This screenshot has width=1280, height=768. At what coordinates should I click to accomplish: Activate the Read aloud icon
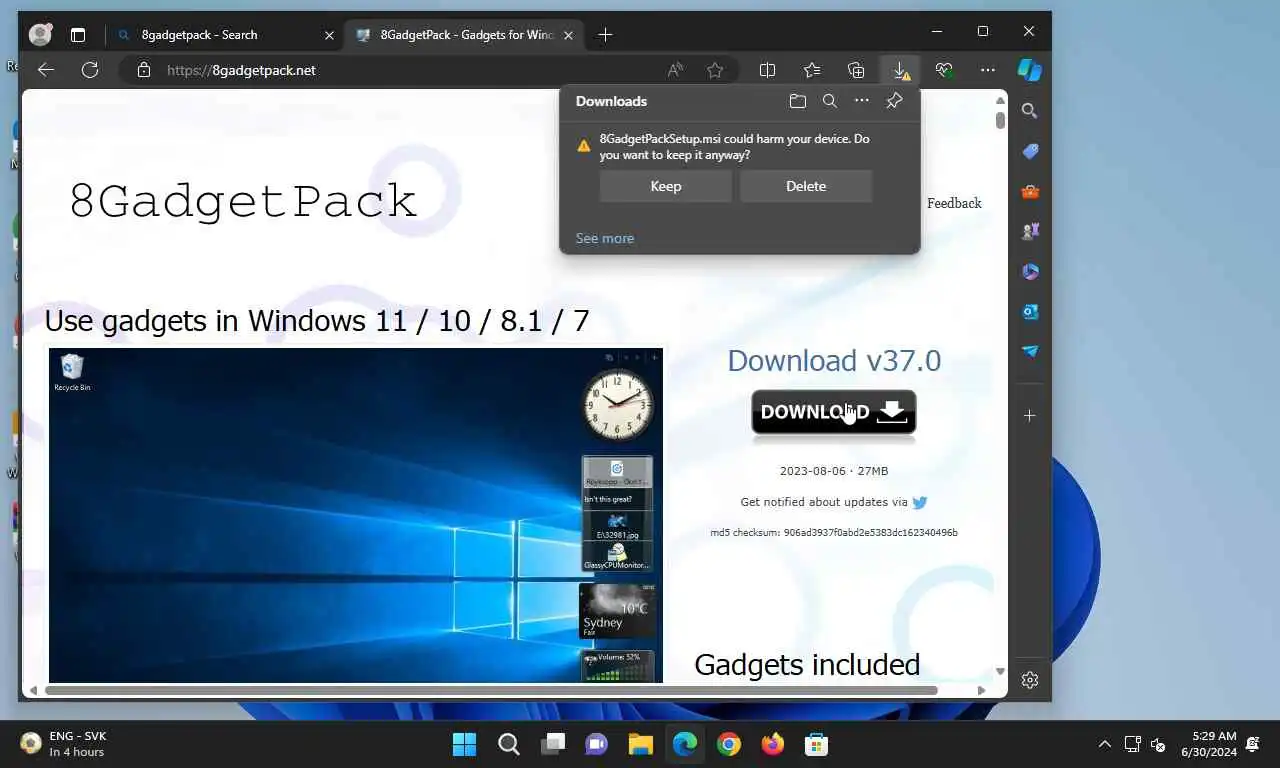[676, 70]
